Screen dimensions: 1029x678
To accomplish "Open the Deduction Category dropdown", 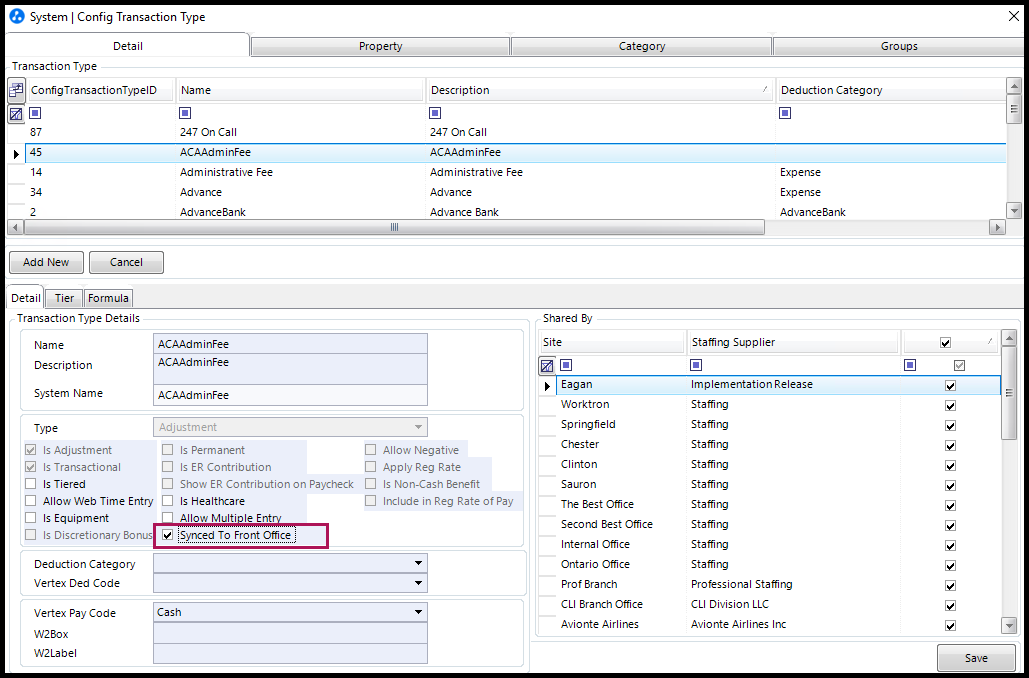I will [x=418, y=563].
